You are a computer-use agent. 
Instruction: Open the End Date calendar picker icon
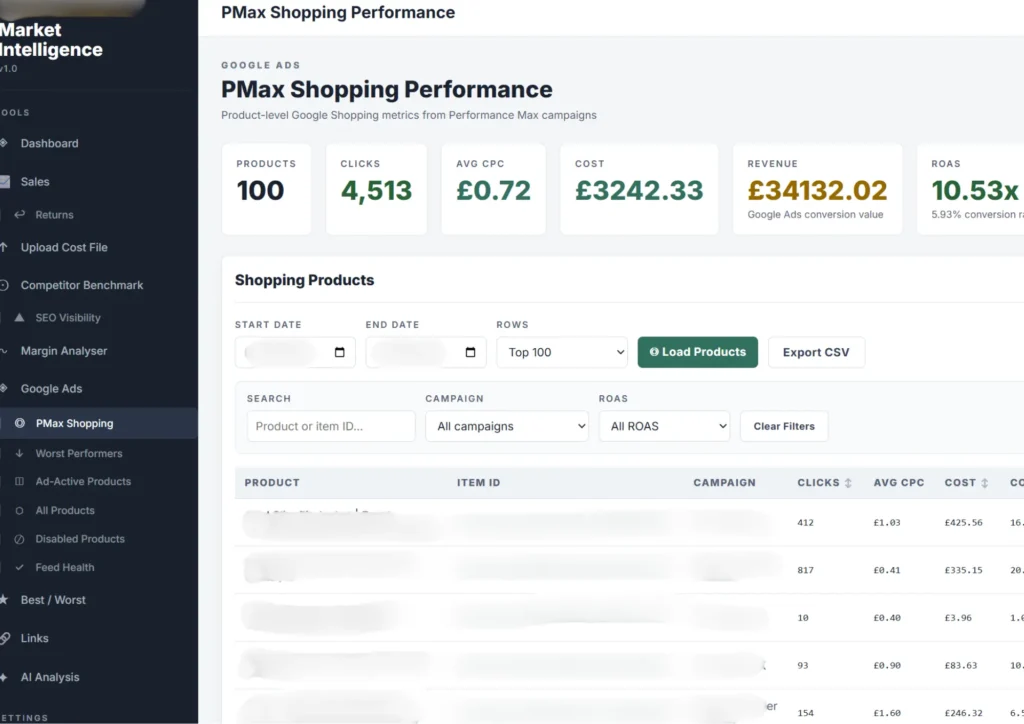(470, 353)
